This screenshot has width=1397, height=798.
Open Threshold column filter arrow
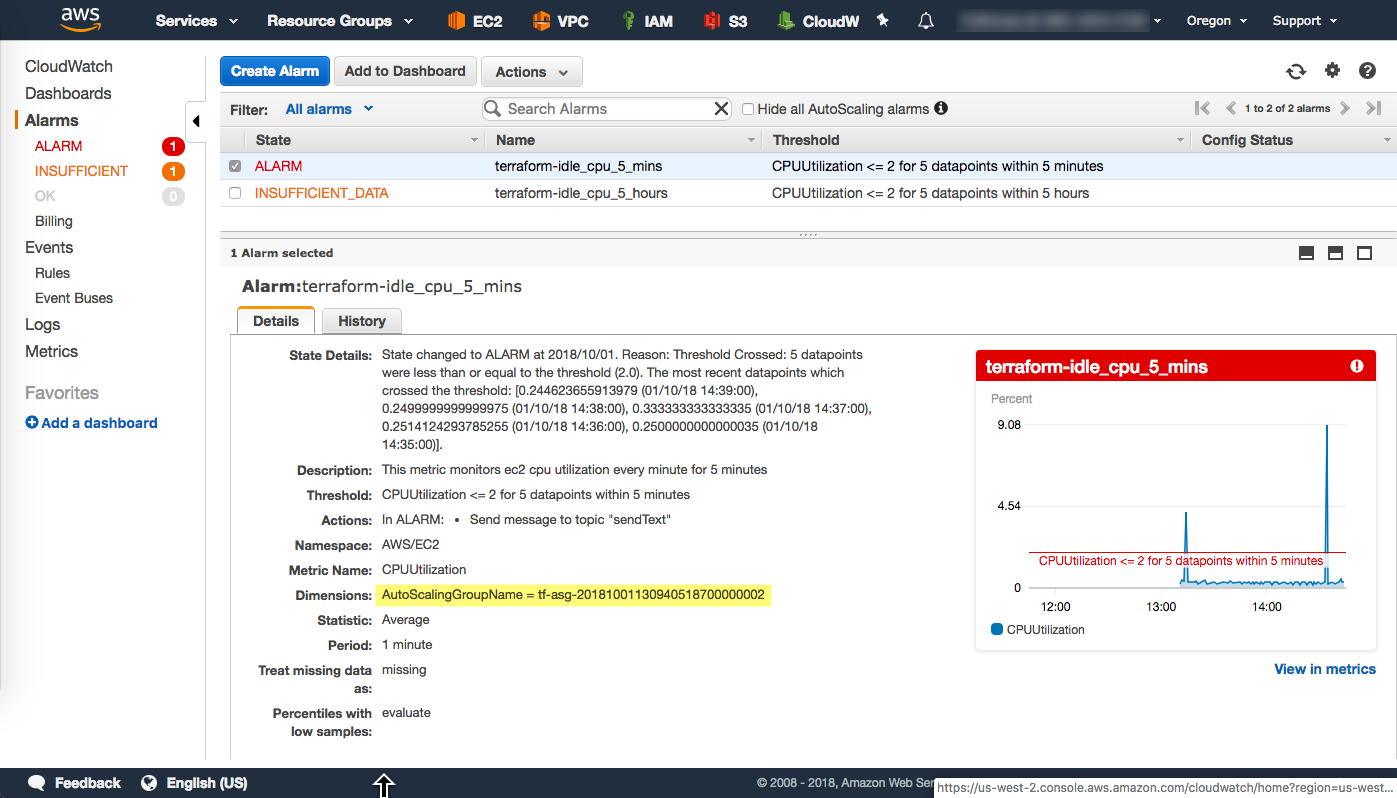(x=1180, y=141)
